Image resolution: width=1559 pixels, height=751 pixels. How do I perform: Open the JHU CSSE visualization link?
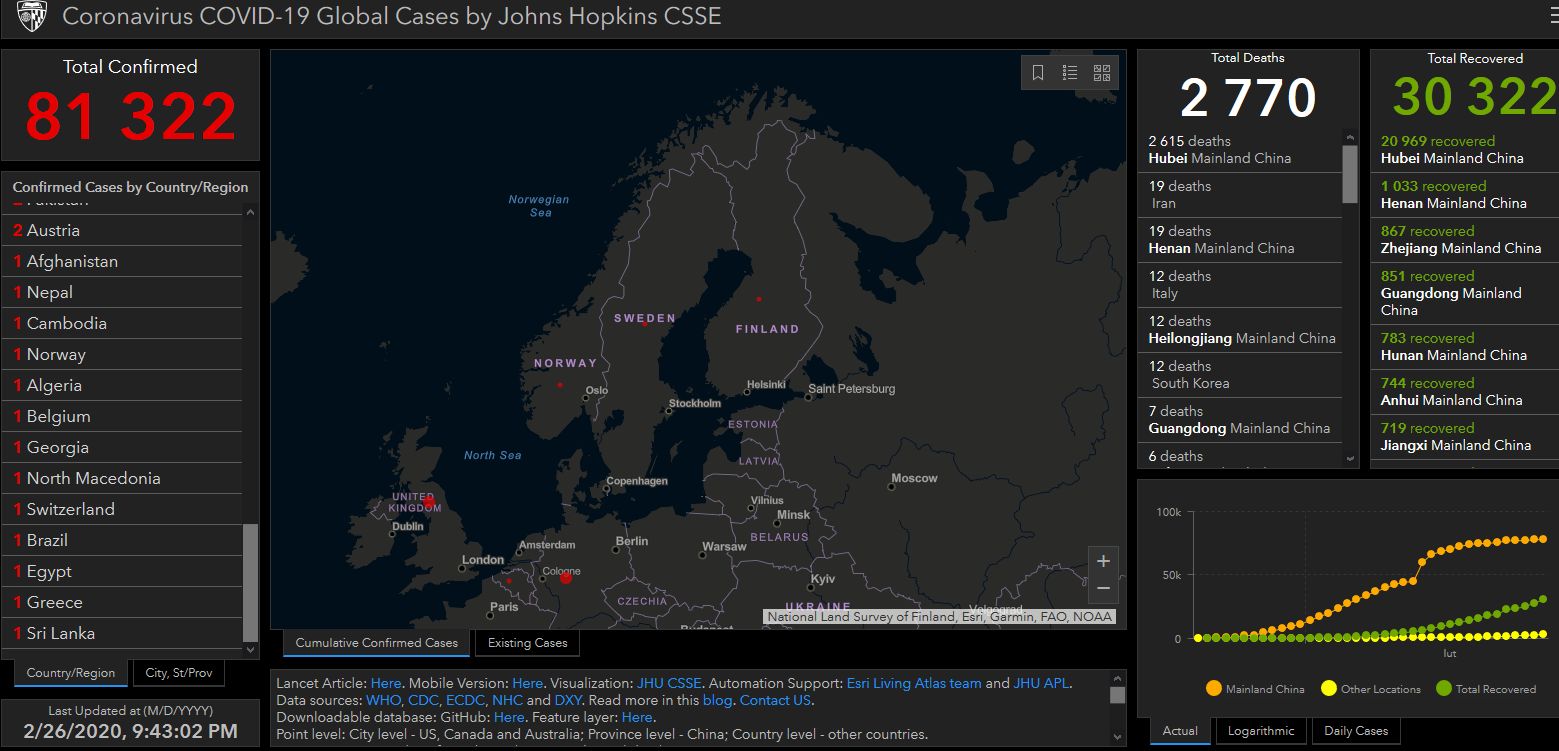(669, 683)
